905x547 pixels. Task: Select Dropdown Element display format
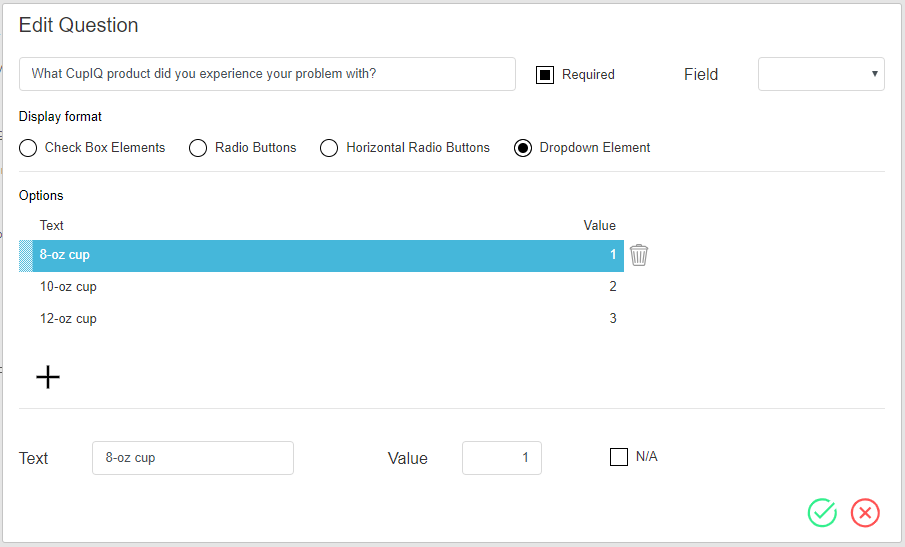click(523, 148)
